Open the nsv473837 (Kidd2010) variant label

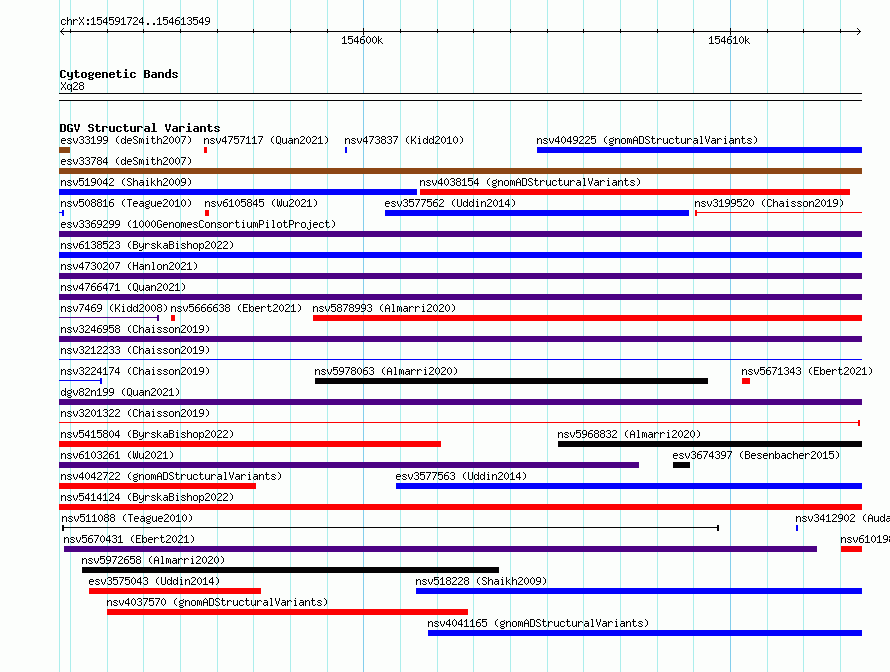point(404,140)
